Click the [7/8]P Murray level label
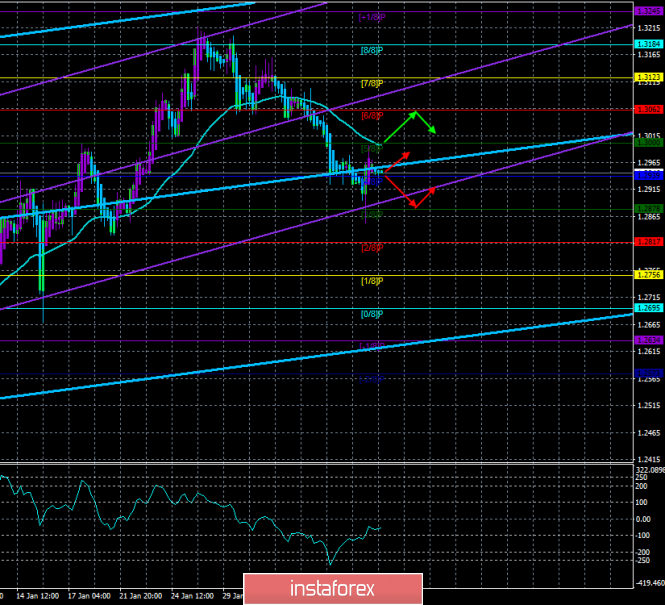 372,84
